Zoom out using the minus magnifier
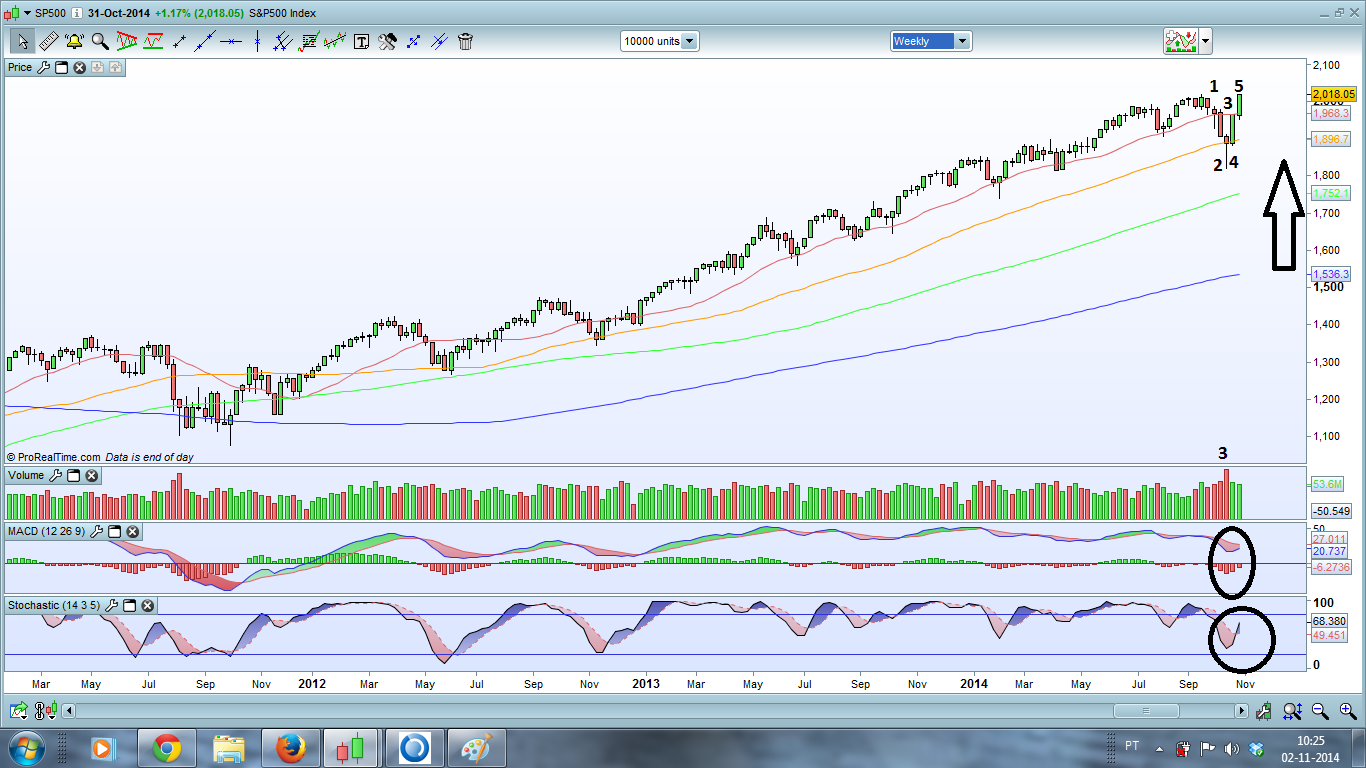Image resolution: width=1366 pixels, height=768 pixels. [x=1320, y=711]
